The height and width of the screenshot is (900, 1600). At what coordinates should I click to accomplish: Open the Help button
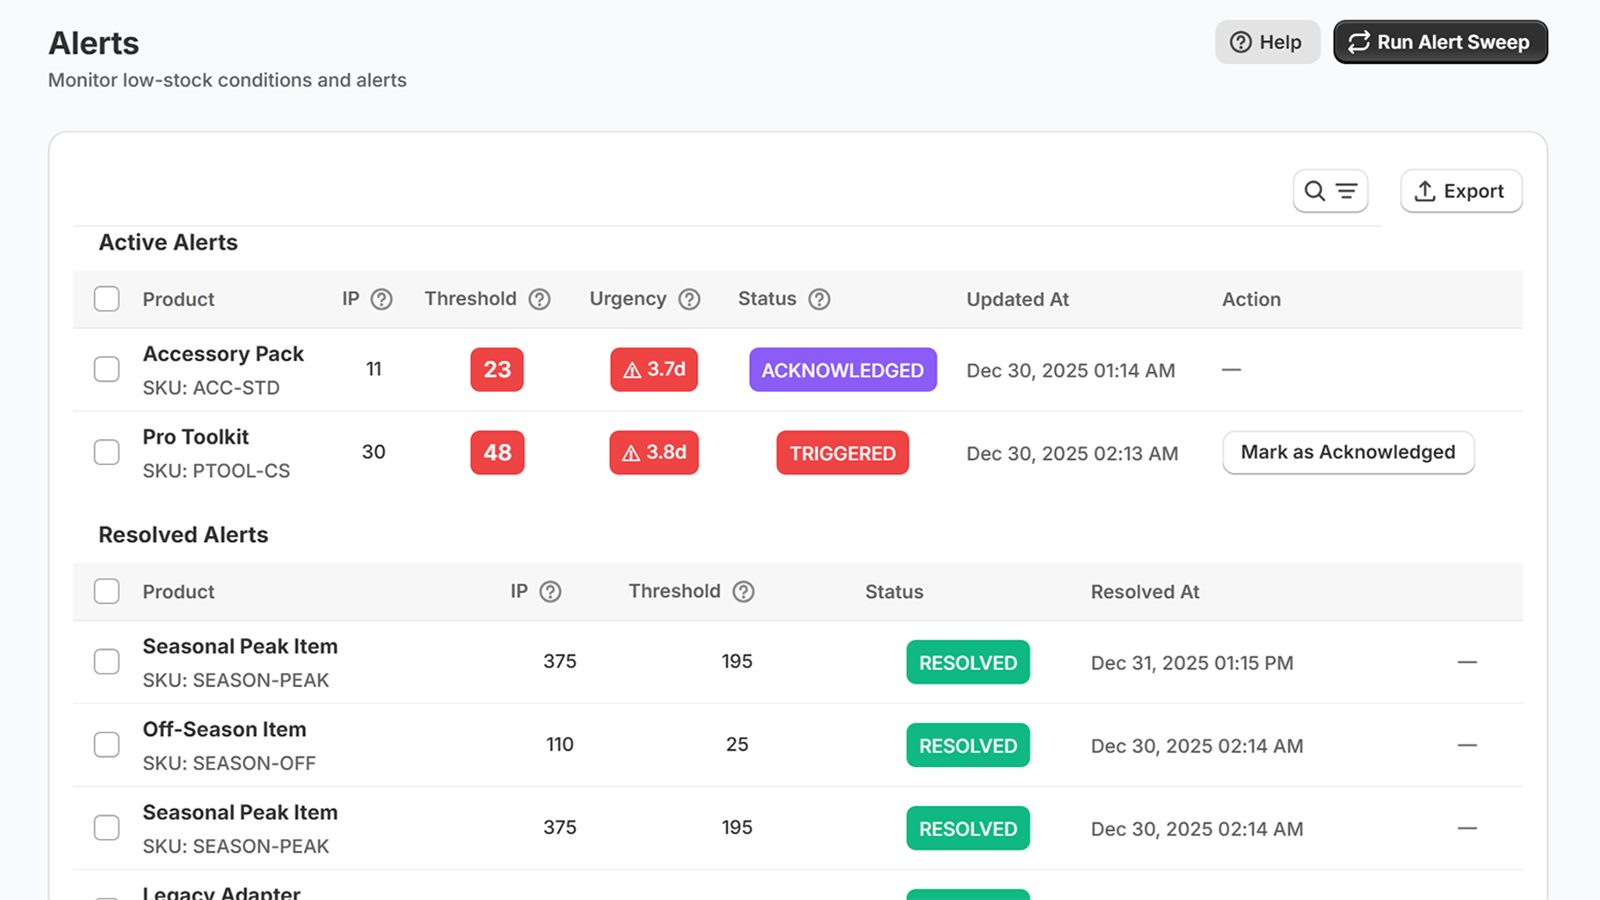[x=1267, y=42]
